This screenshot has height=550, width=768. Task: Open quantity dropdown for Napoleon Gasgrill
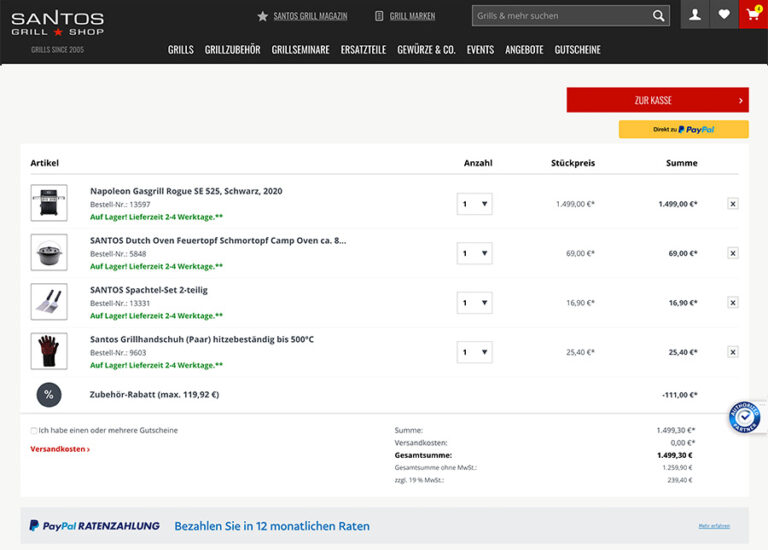coord(475,204)
